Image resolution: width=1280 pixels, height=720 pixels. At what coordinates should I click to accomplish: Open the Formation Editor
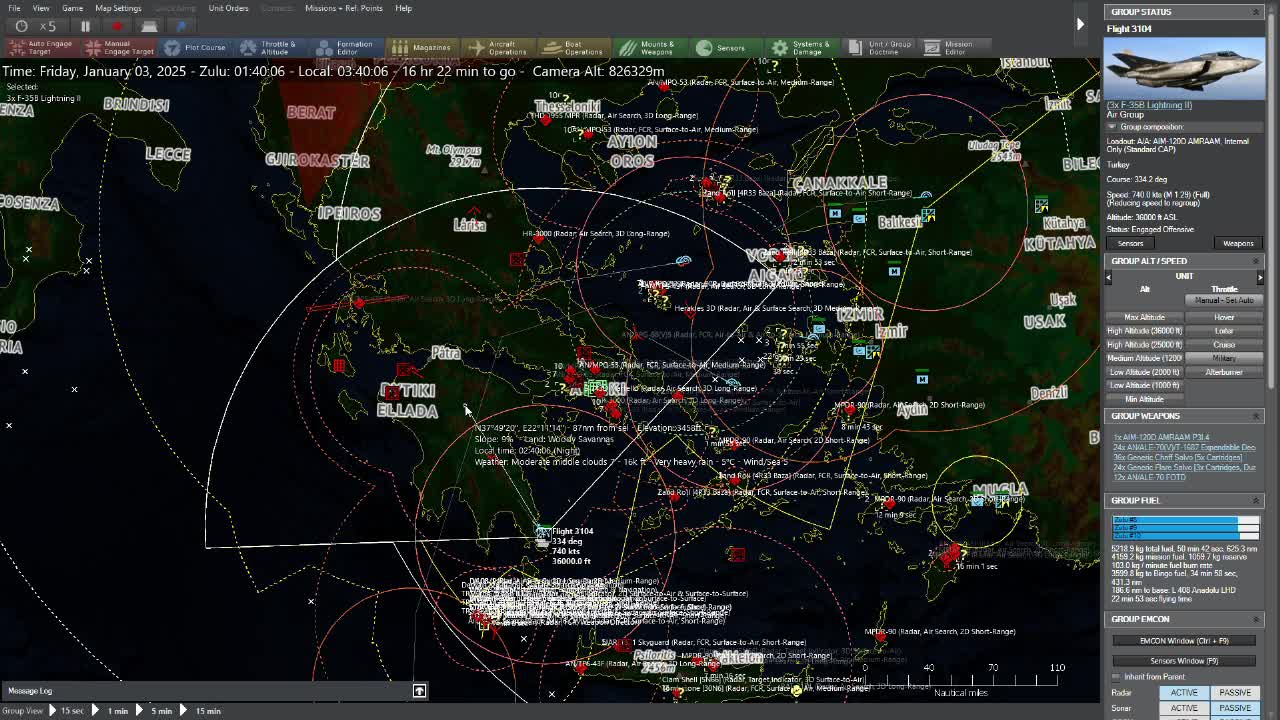[344, 47]
